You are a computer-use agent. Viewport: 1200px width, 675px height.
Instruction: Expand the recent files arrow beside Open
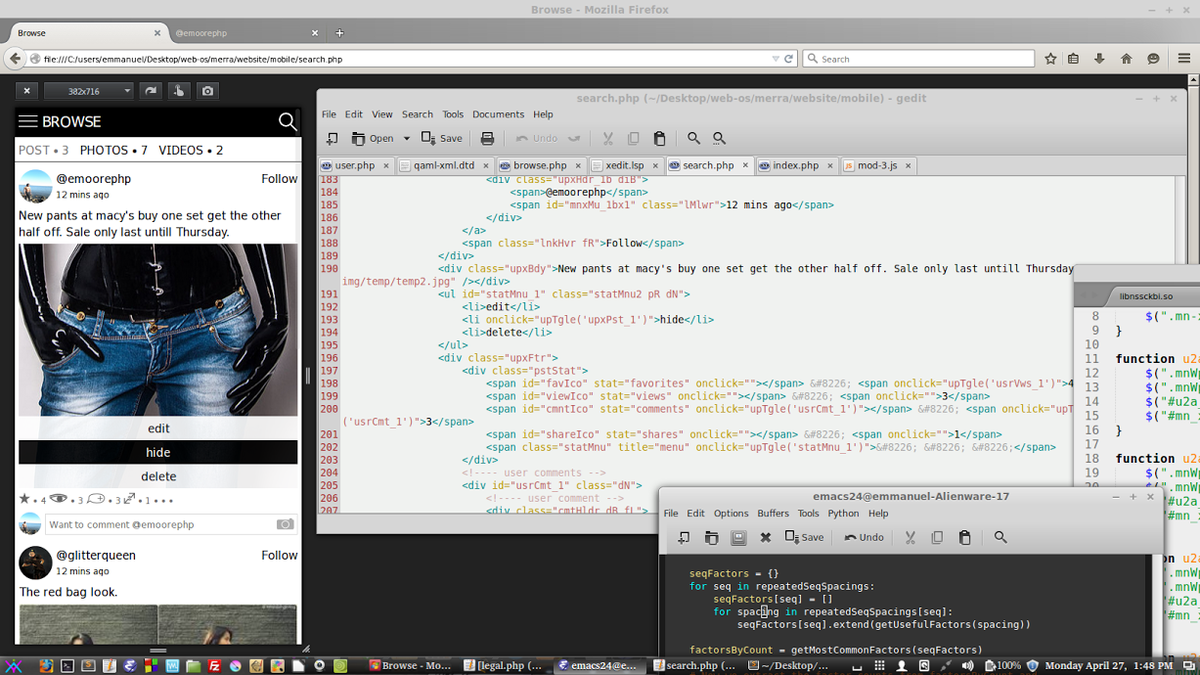tap(406, 138)
